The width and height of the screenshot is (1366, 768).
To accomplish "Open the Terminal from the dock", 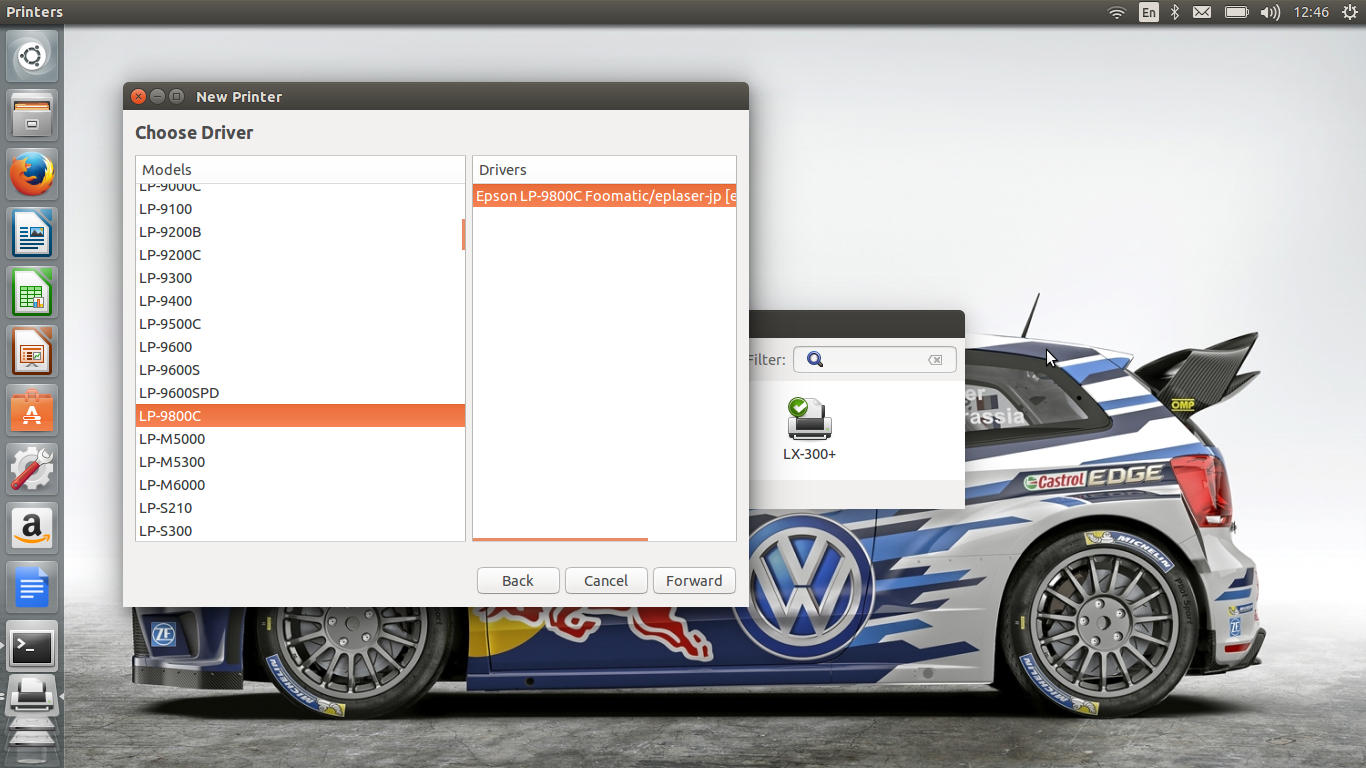I will (x=32, y=647).
